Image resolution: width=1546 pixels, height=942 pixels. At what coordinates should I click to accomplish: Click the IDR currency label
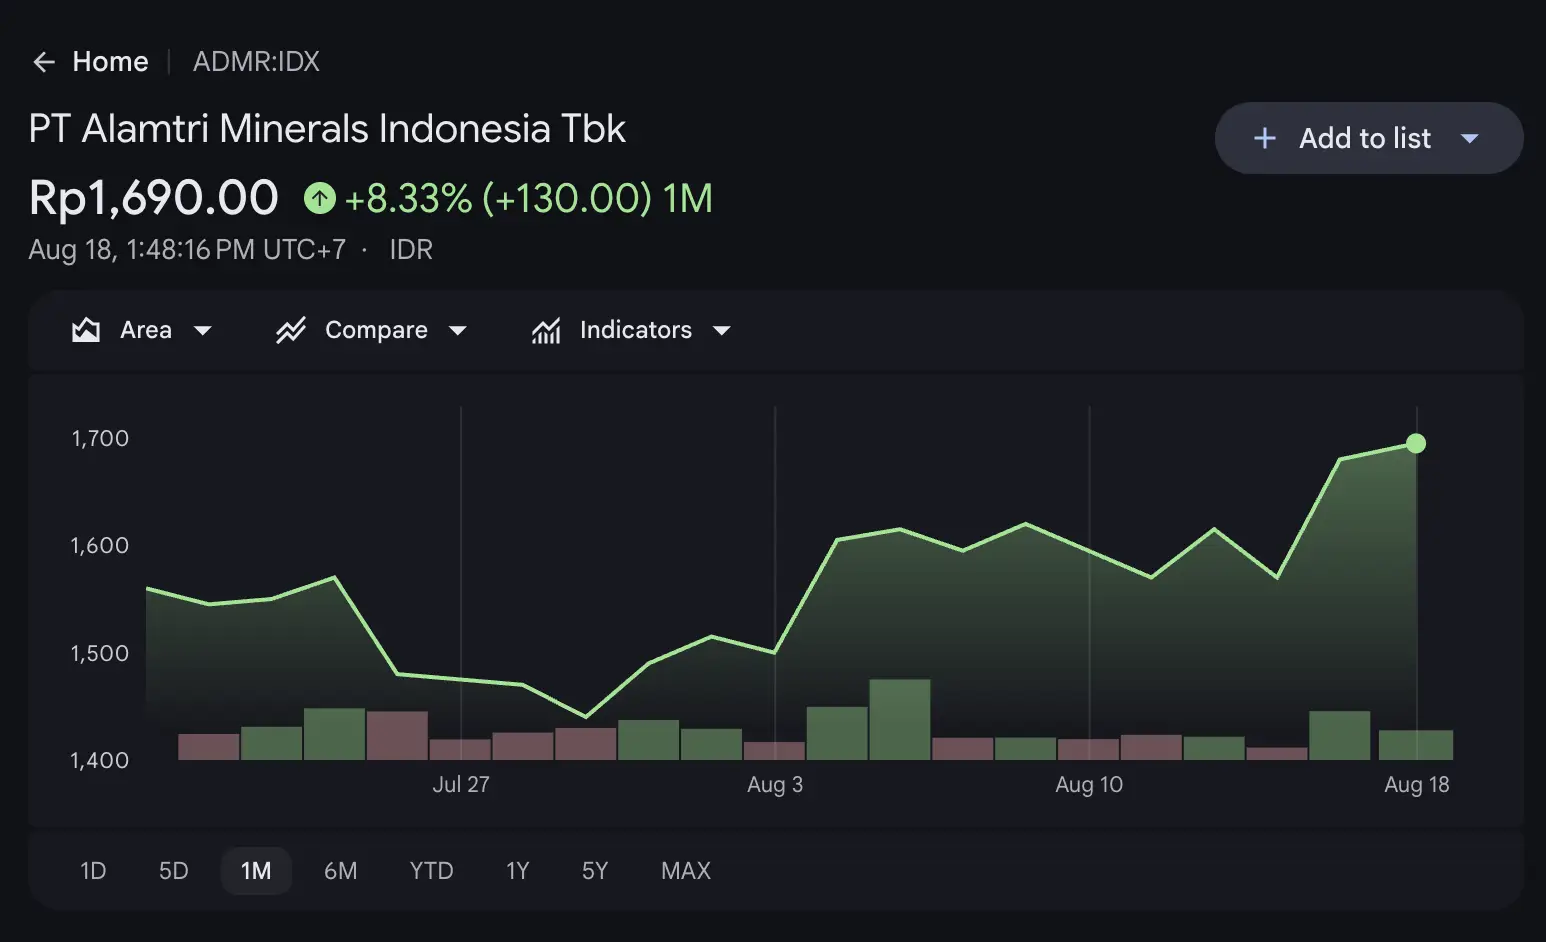pos(411,249)
